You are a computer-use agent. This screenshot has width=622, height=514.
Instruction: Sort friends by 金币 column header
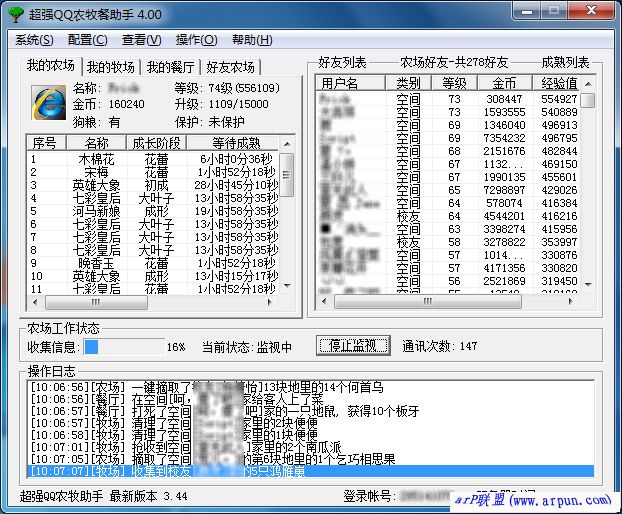[x=505, y=83]
